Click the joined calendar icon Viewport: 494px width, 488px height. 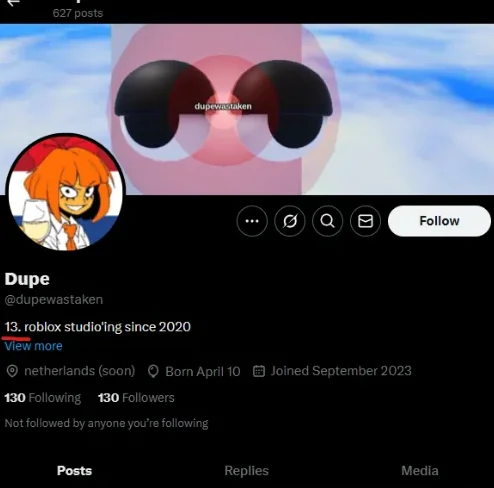259,371
